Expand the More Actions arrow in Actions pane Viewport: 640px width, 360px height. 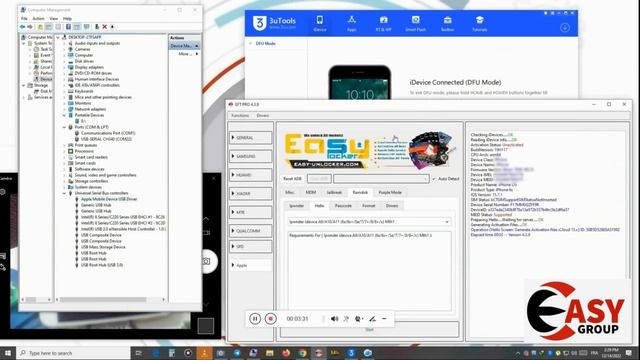197,54
